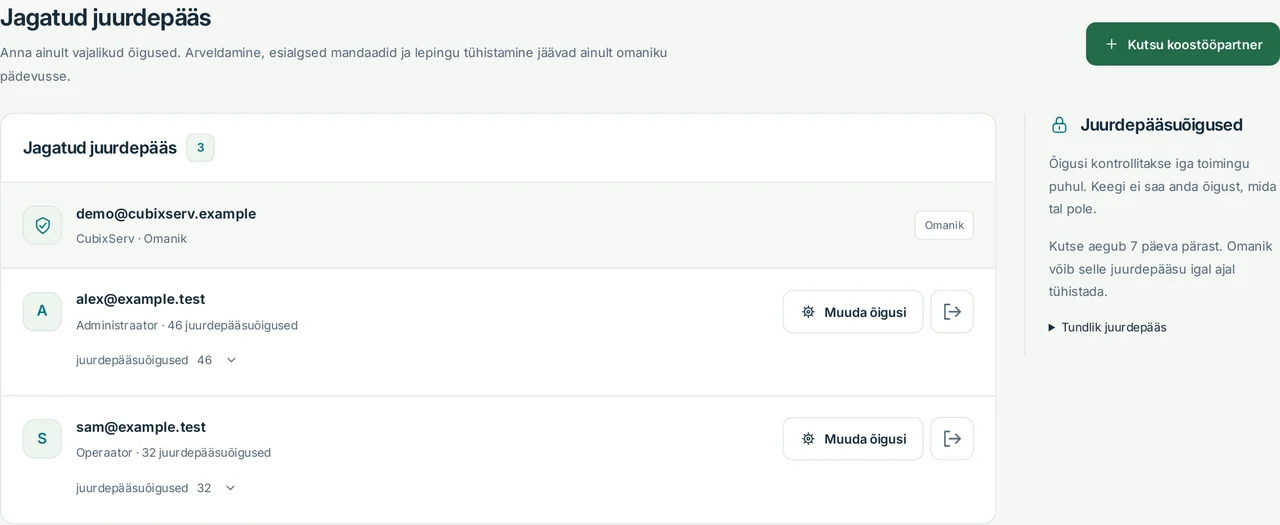Click the text CubixServ · Omanik

coord(131,238)
